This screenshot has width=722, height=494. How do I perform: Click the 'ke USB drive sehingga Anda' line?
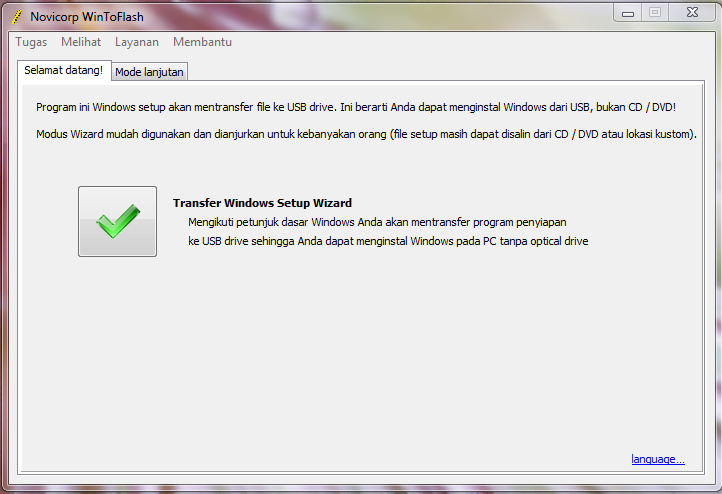(x=388, y=241)
